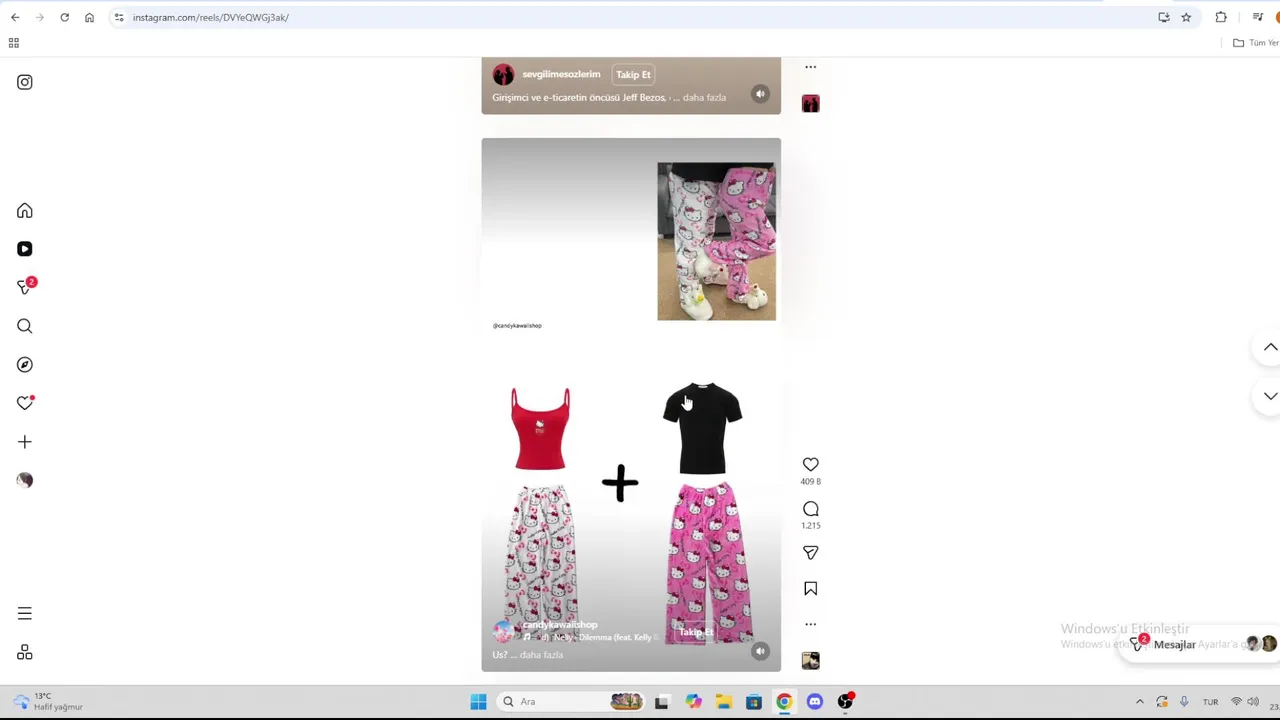Open the Reels icon in the sidebar
This screenshot has width=1280, height=720.
25,249
